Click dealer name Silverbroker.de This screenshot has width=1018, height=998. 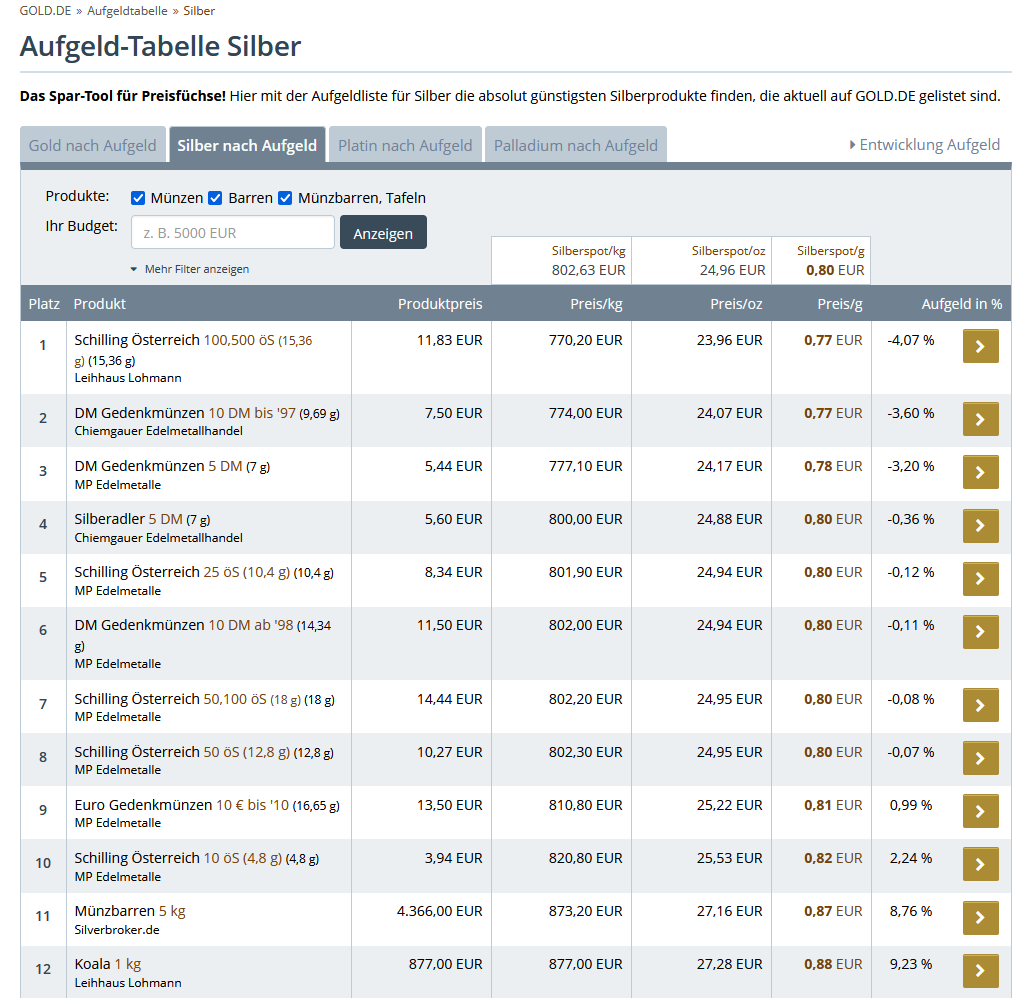(117, 930)
